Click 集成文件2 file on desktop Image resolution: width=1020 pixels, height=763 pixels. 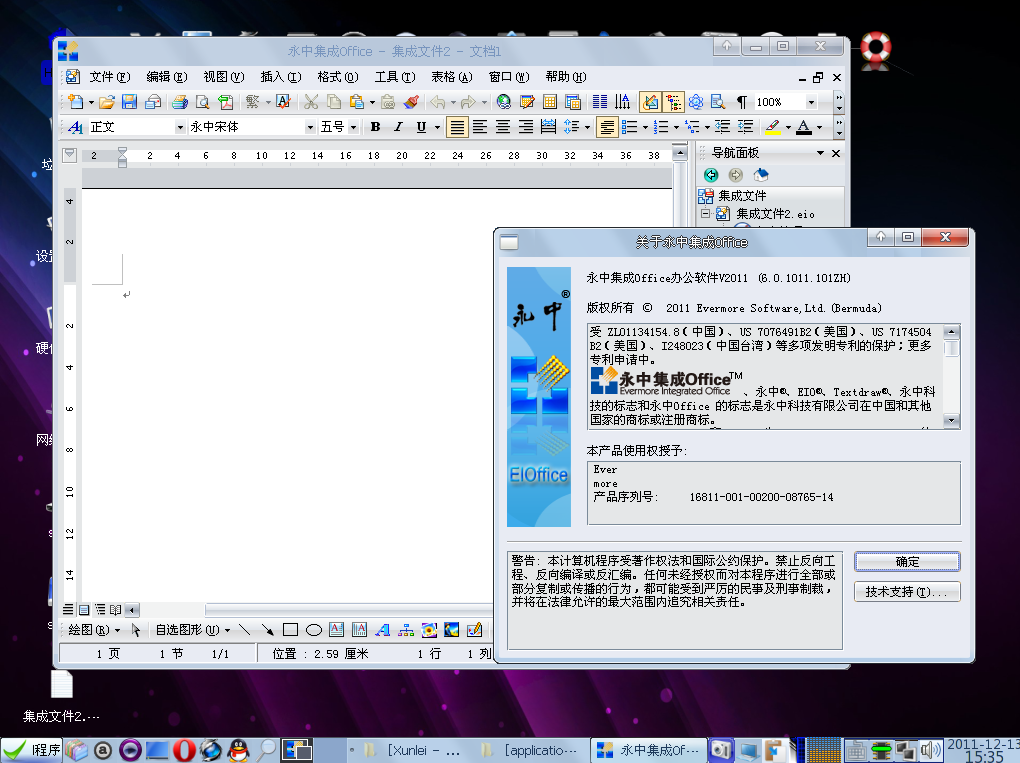pos(61,698)
